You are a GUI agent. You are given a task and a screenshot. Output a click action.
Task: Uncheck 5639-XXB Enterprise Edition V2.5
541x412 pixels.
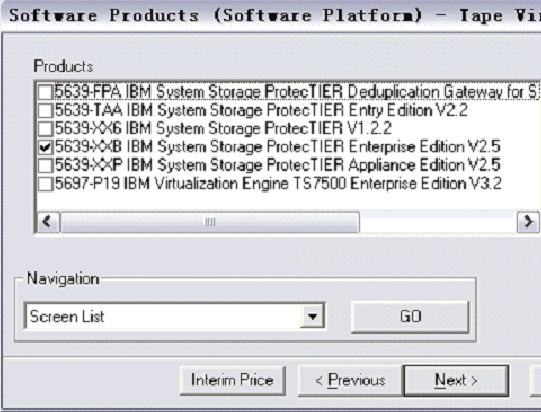click(45, 147)
